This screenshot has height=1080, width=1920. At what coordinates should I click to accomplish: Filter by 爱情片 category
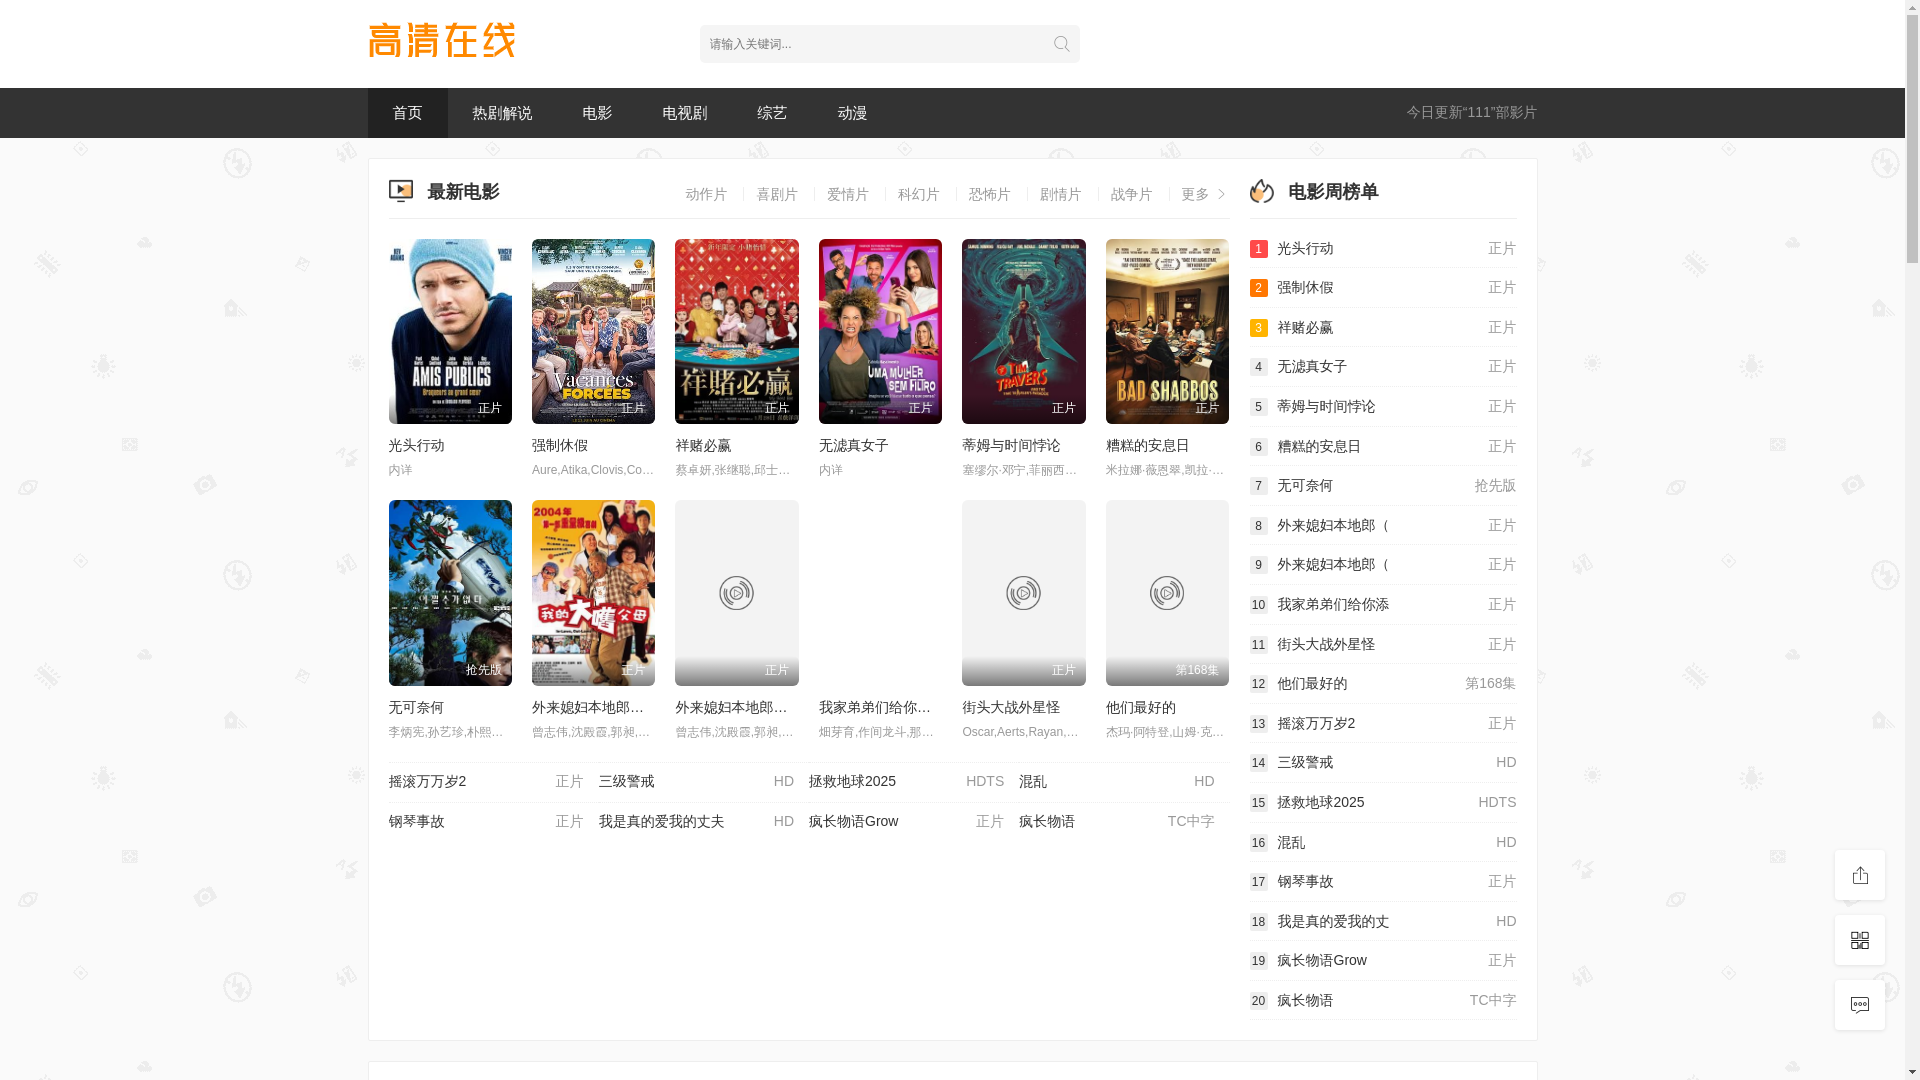point(848,194)
